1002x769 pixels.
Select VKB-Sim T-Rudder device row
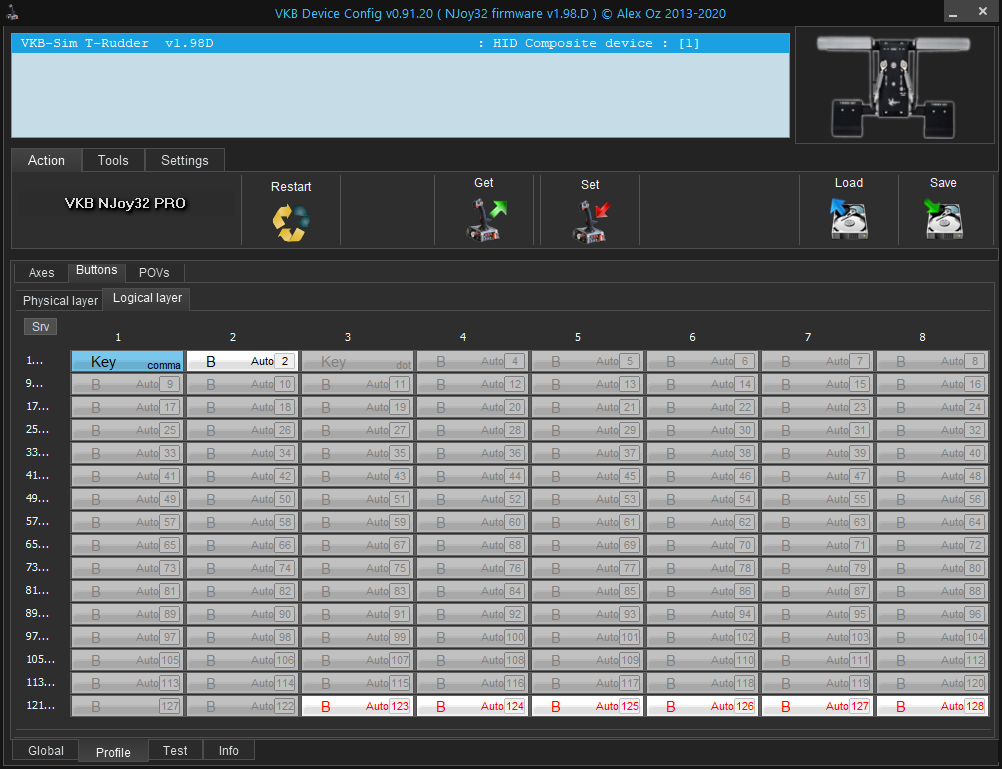click(400, 43)
